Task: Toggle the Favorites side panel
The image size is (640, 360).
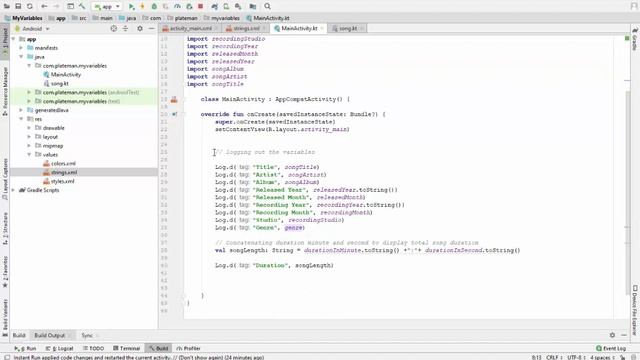Action: pos(5,272)
